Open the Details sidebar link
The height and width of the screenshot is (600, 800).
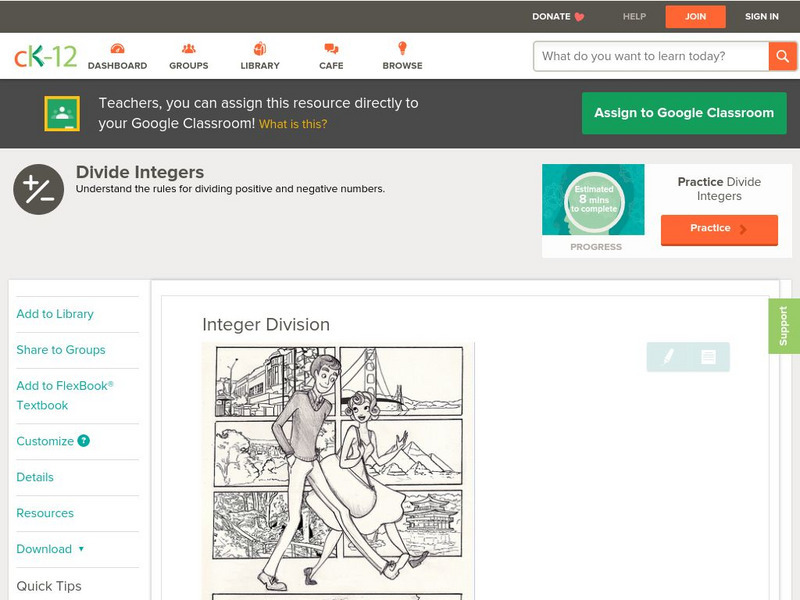tap(35, 477)
